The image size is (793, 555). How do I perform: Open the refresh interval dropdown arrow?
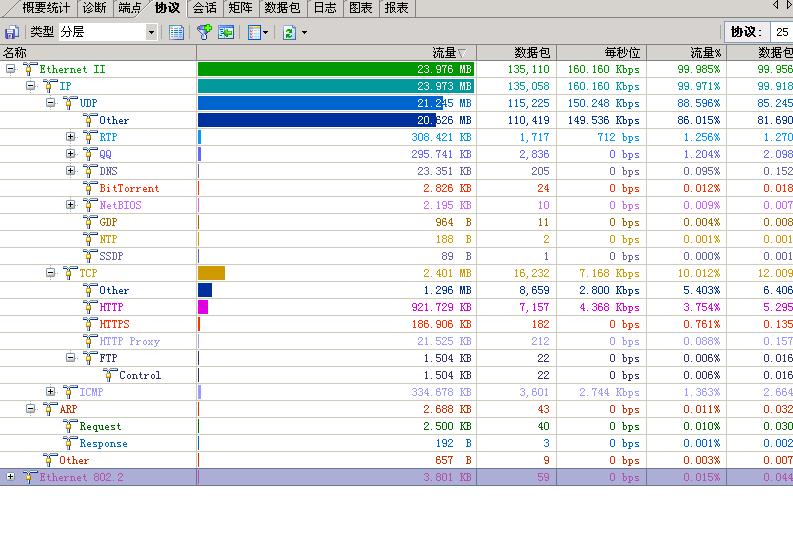[x=304, y=33]
